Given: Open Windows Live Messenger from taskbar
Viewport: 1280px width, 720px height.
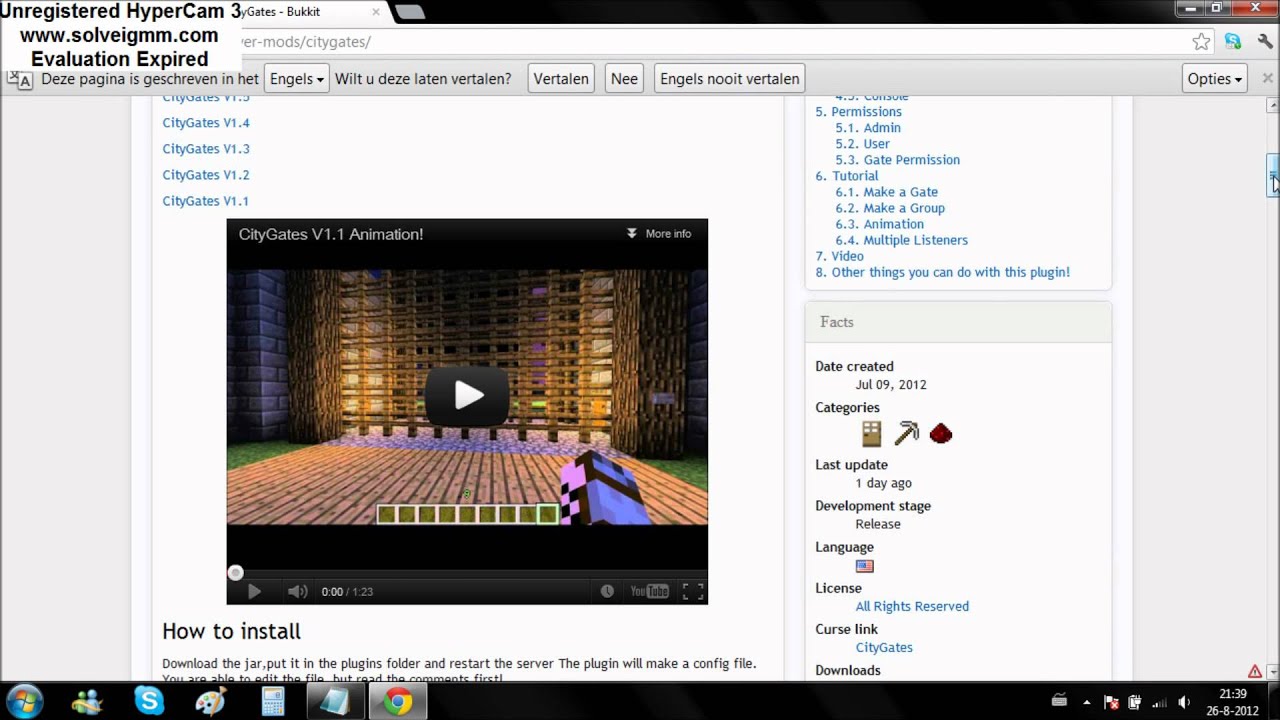Looking at the screenshot, I should coord(87,702).
